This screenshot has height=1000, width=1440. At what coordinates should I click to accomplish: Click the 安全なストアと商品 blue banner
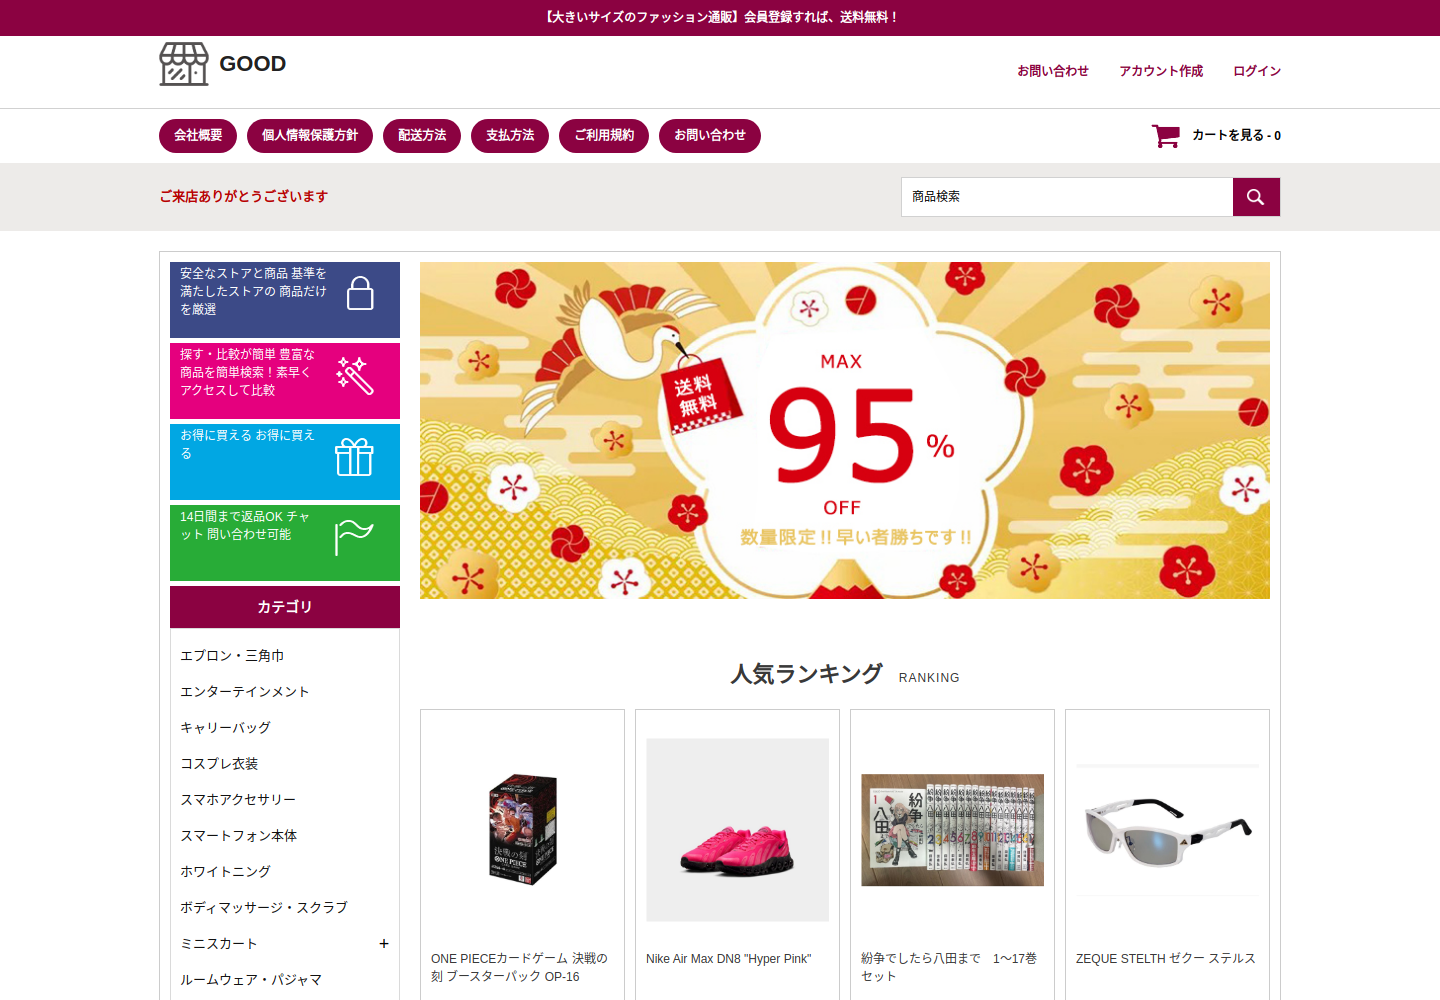pyautogui.click(x=285, y=300)
